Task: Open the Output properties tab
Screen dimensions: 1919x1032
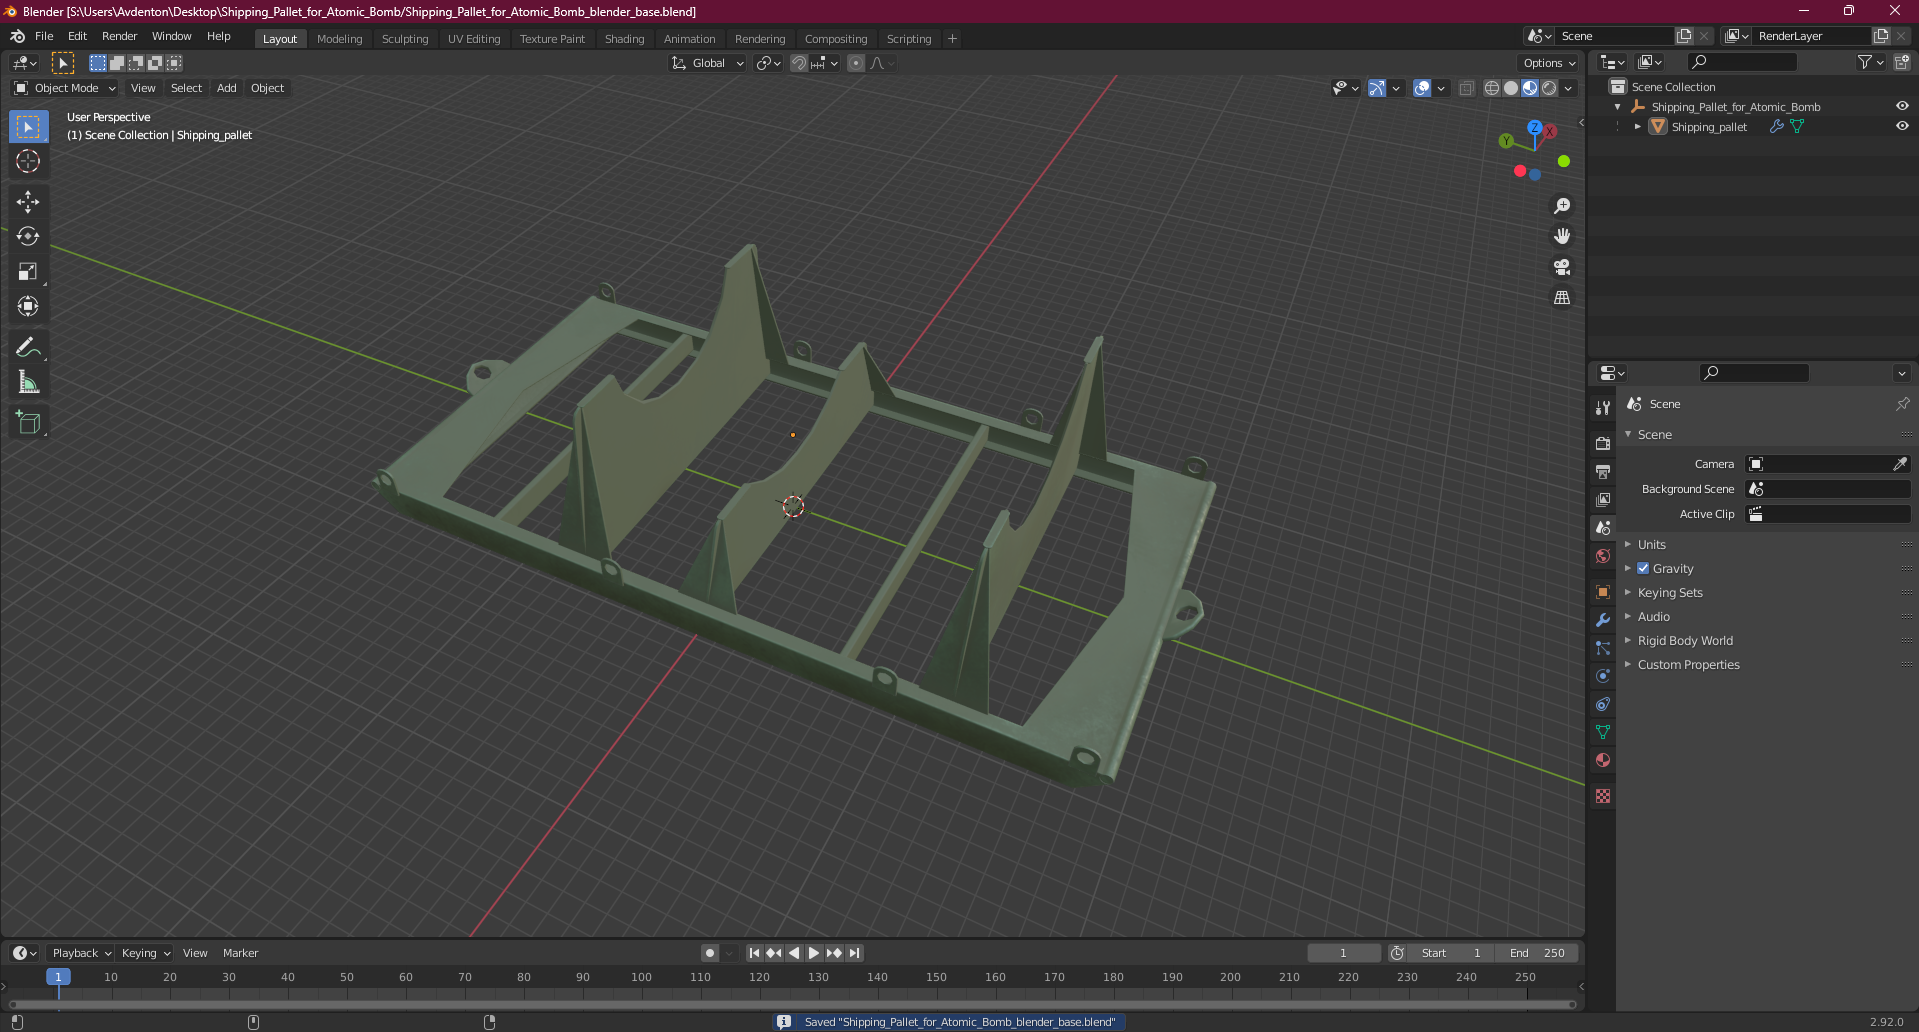Action: [x=1603, y=471]
